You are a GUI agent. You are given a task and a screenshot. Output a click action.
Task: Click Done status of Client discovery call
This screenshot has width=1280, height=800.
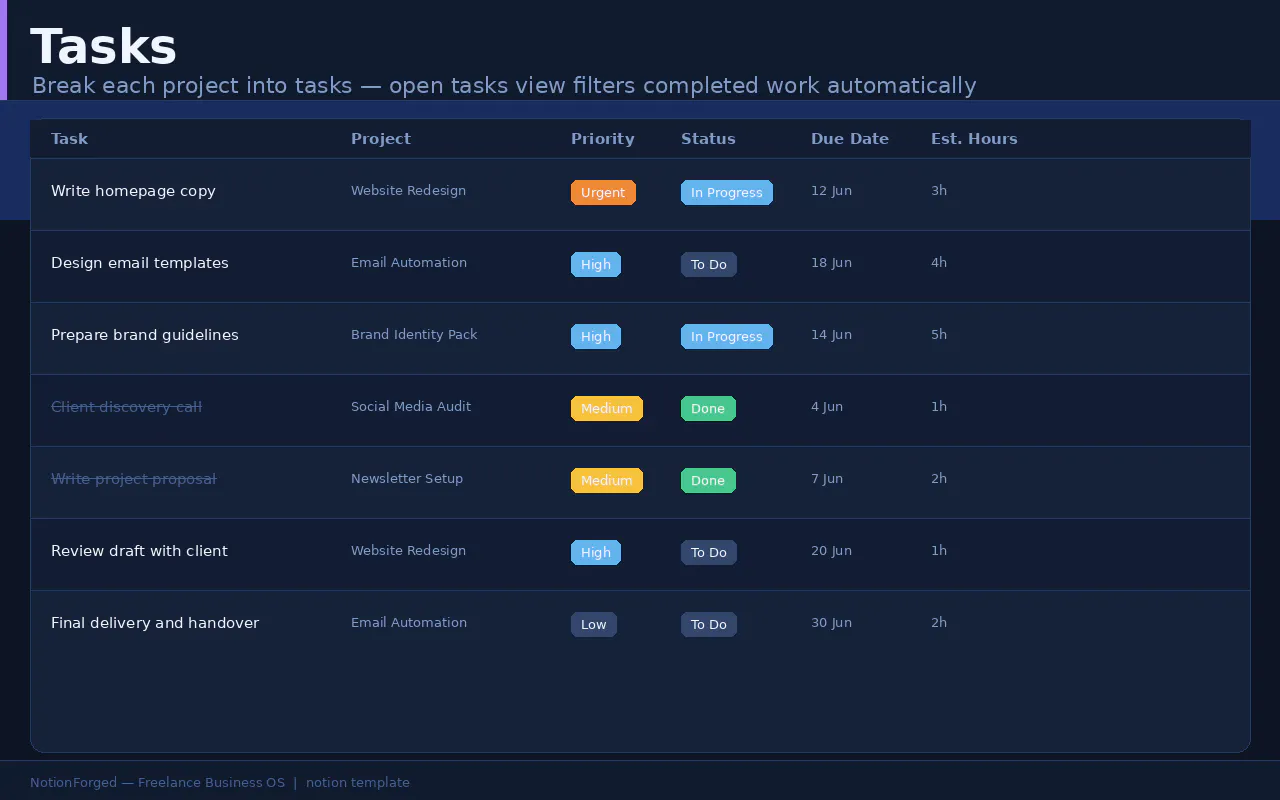708,409
